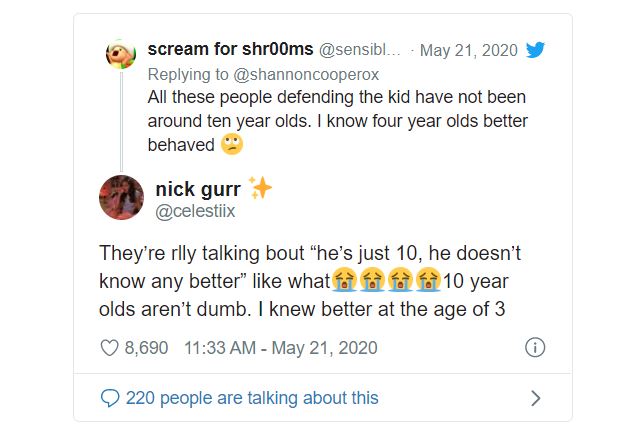Viewport: 629px width, 428px height.
Task: Open '220 people are talking about this'
Action: pos(252,398)
